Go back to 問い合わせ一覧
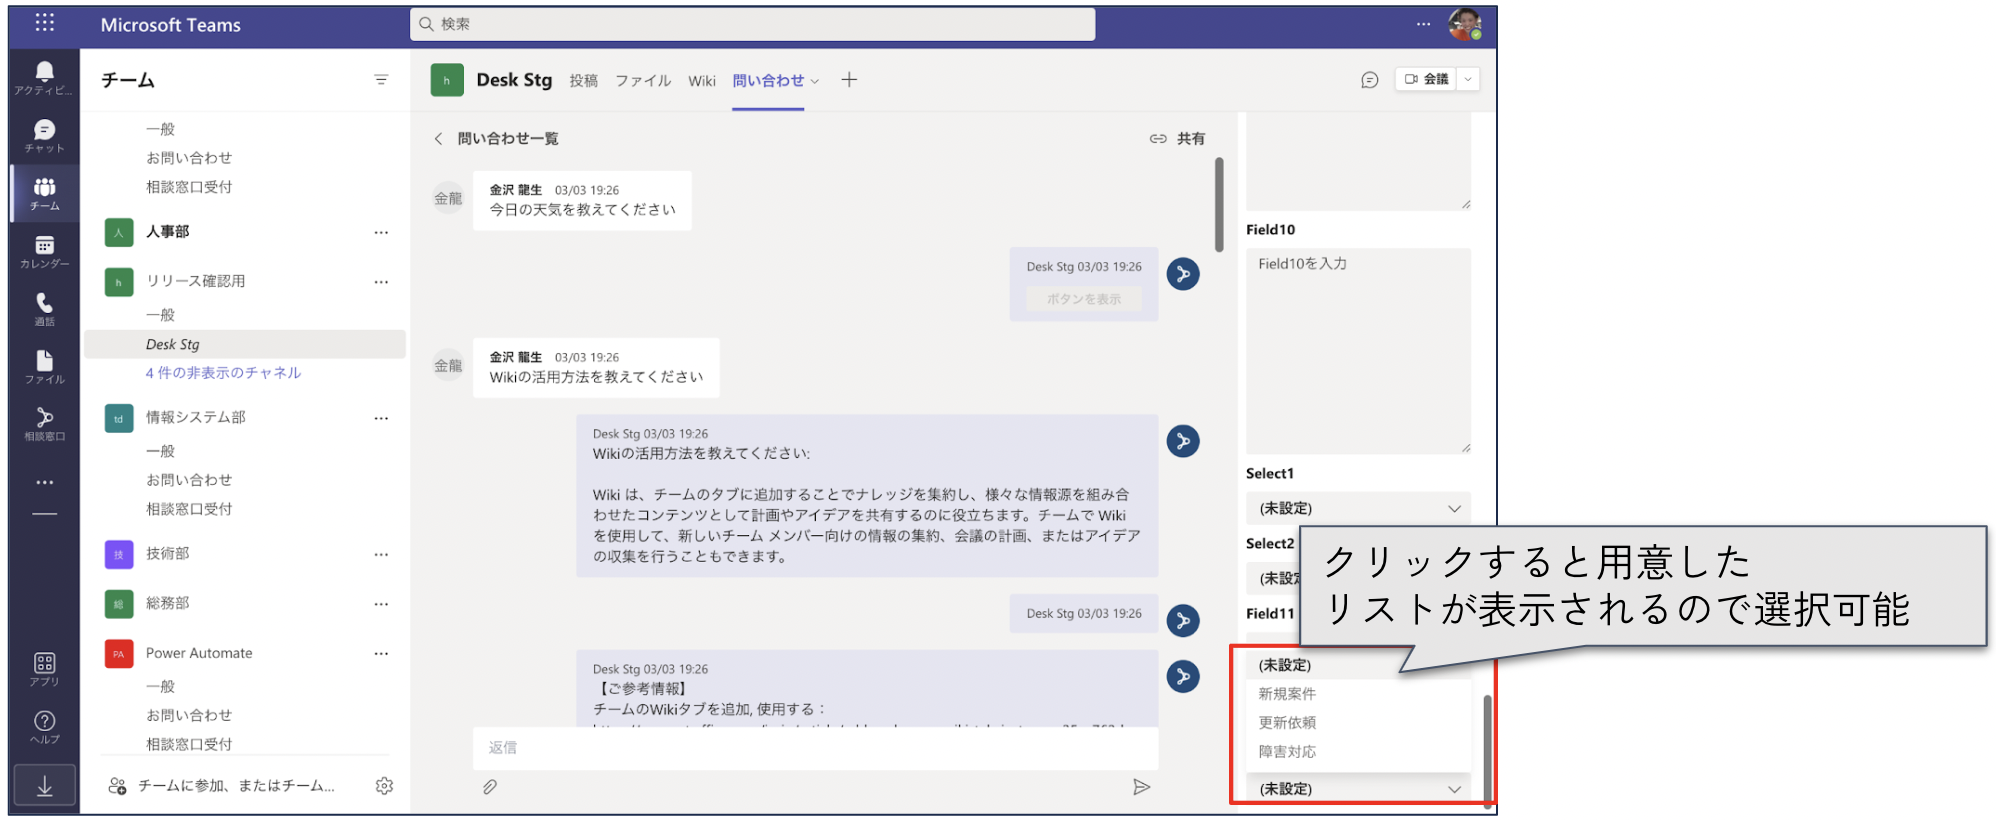 pos(496,139)
